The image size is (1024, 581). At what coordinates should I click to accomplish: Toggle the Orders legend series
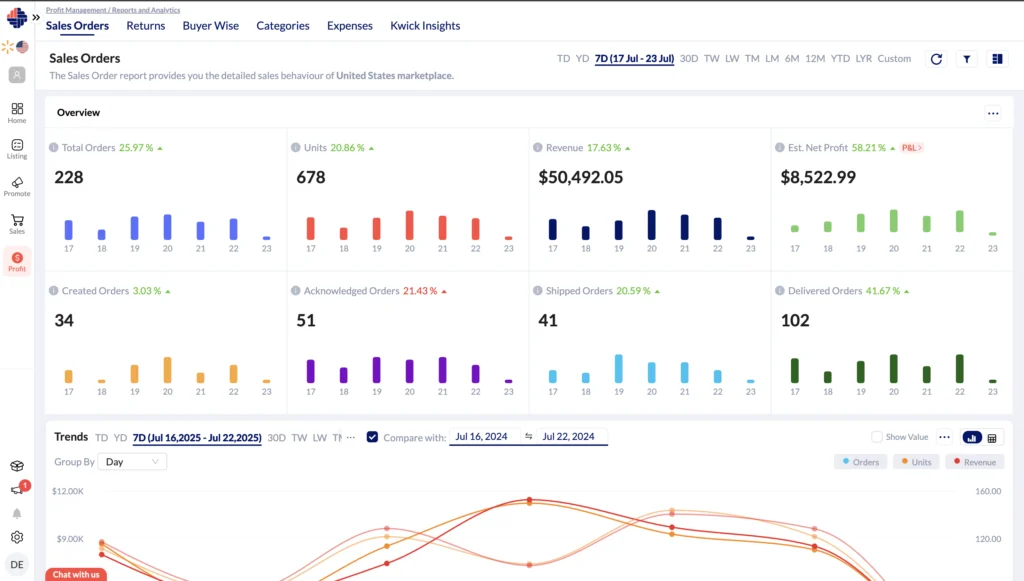[x=861, y=462]
